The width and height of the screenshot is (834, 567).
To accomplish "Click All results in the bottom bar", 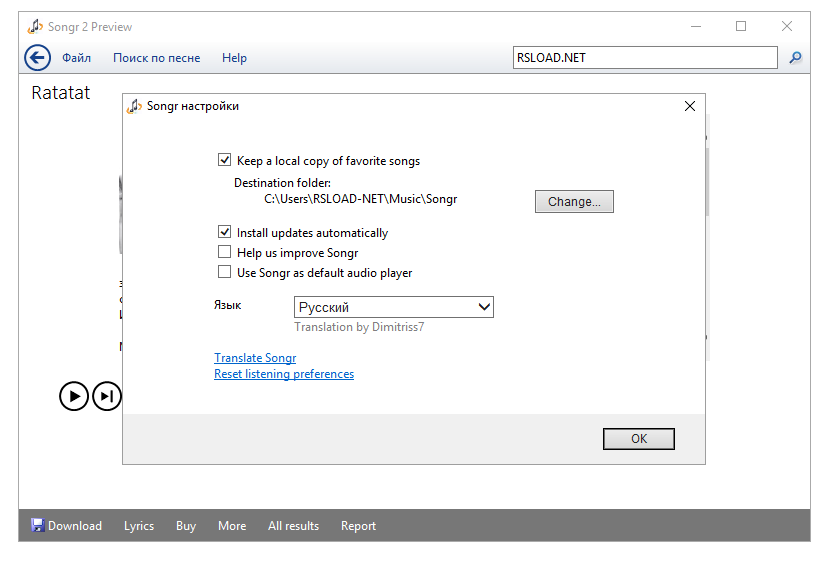I will [293, 526].
